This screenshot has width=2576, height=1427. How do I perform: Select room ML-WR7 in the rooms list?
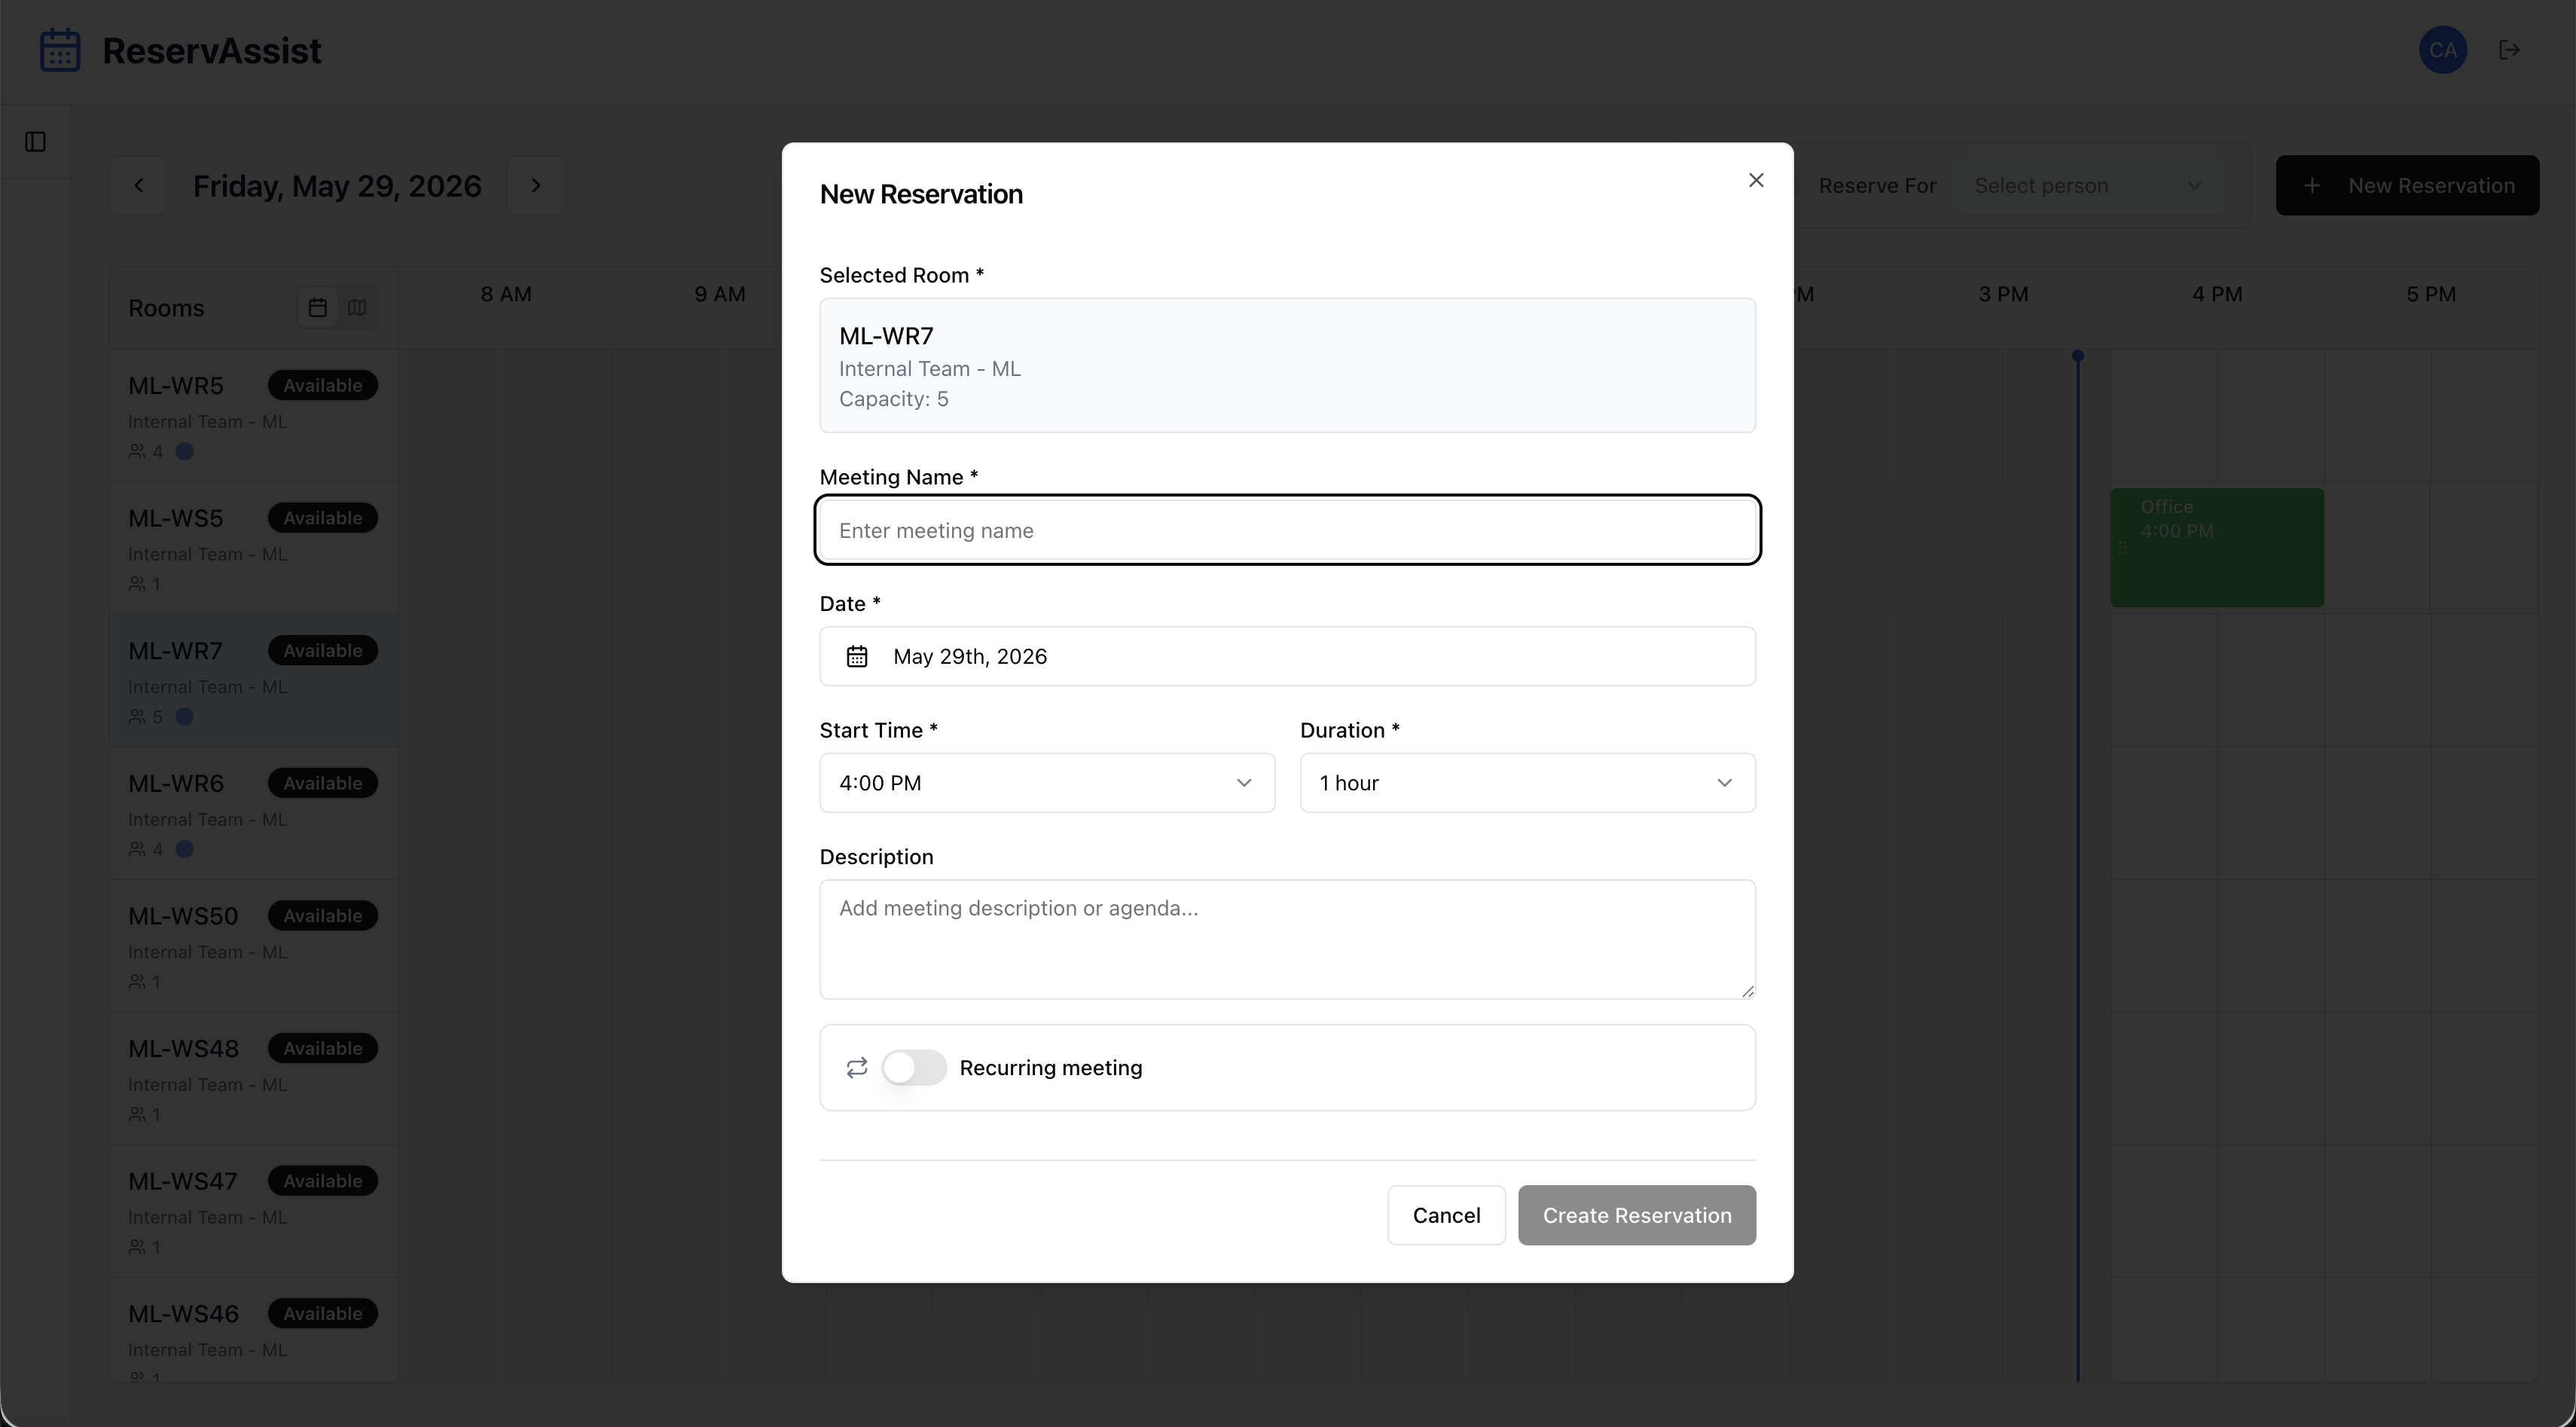pos(253,681)
